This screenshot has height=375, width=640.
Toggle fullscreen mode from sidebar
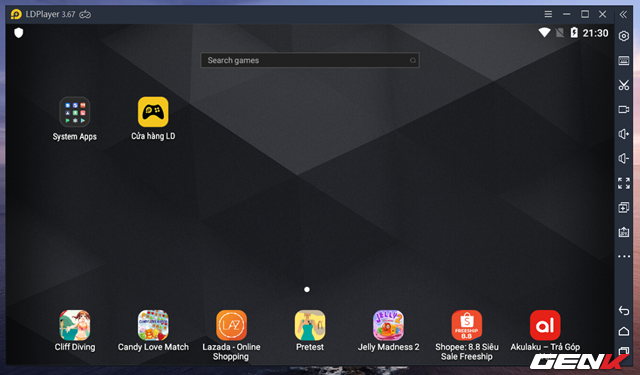pyautogui.click(x=624, y=183)
